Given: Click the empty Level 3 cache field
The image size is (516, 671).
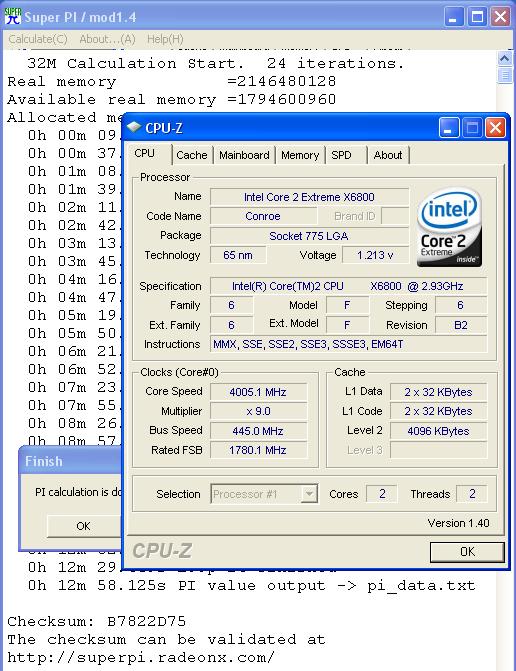Looking at the screenshot, I should (x=438, y=450).
